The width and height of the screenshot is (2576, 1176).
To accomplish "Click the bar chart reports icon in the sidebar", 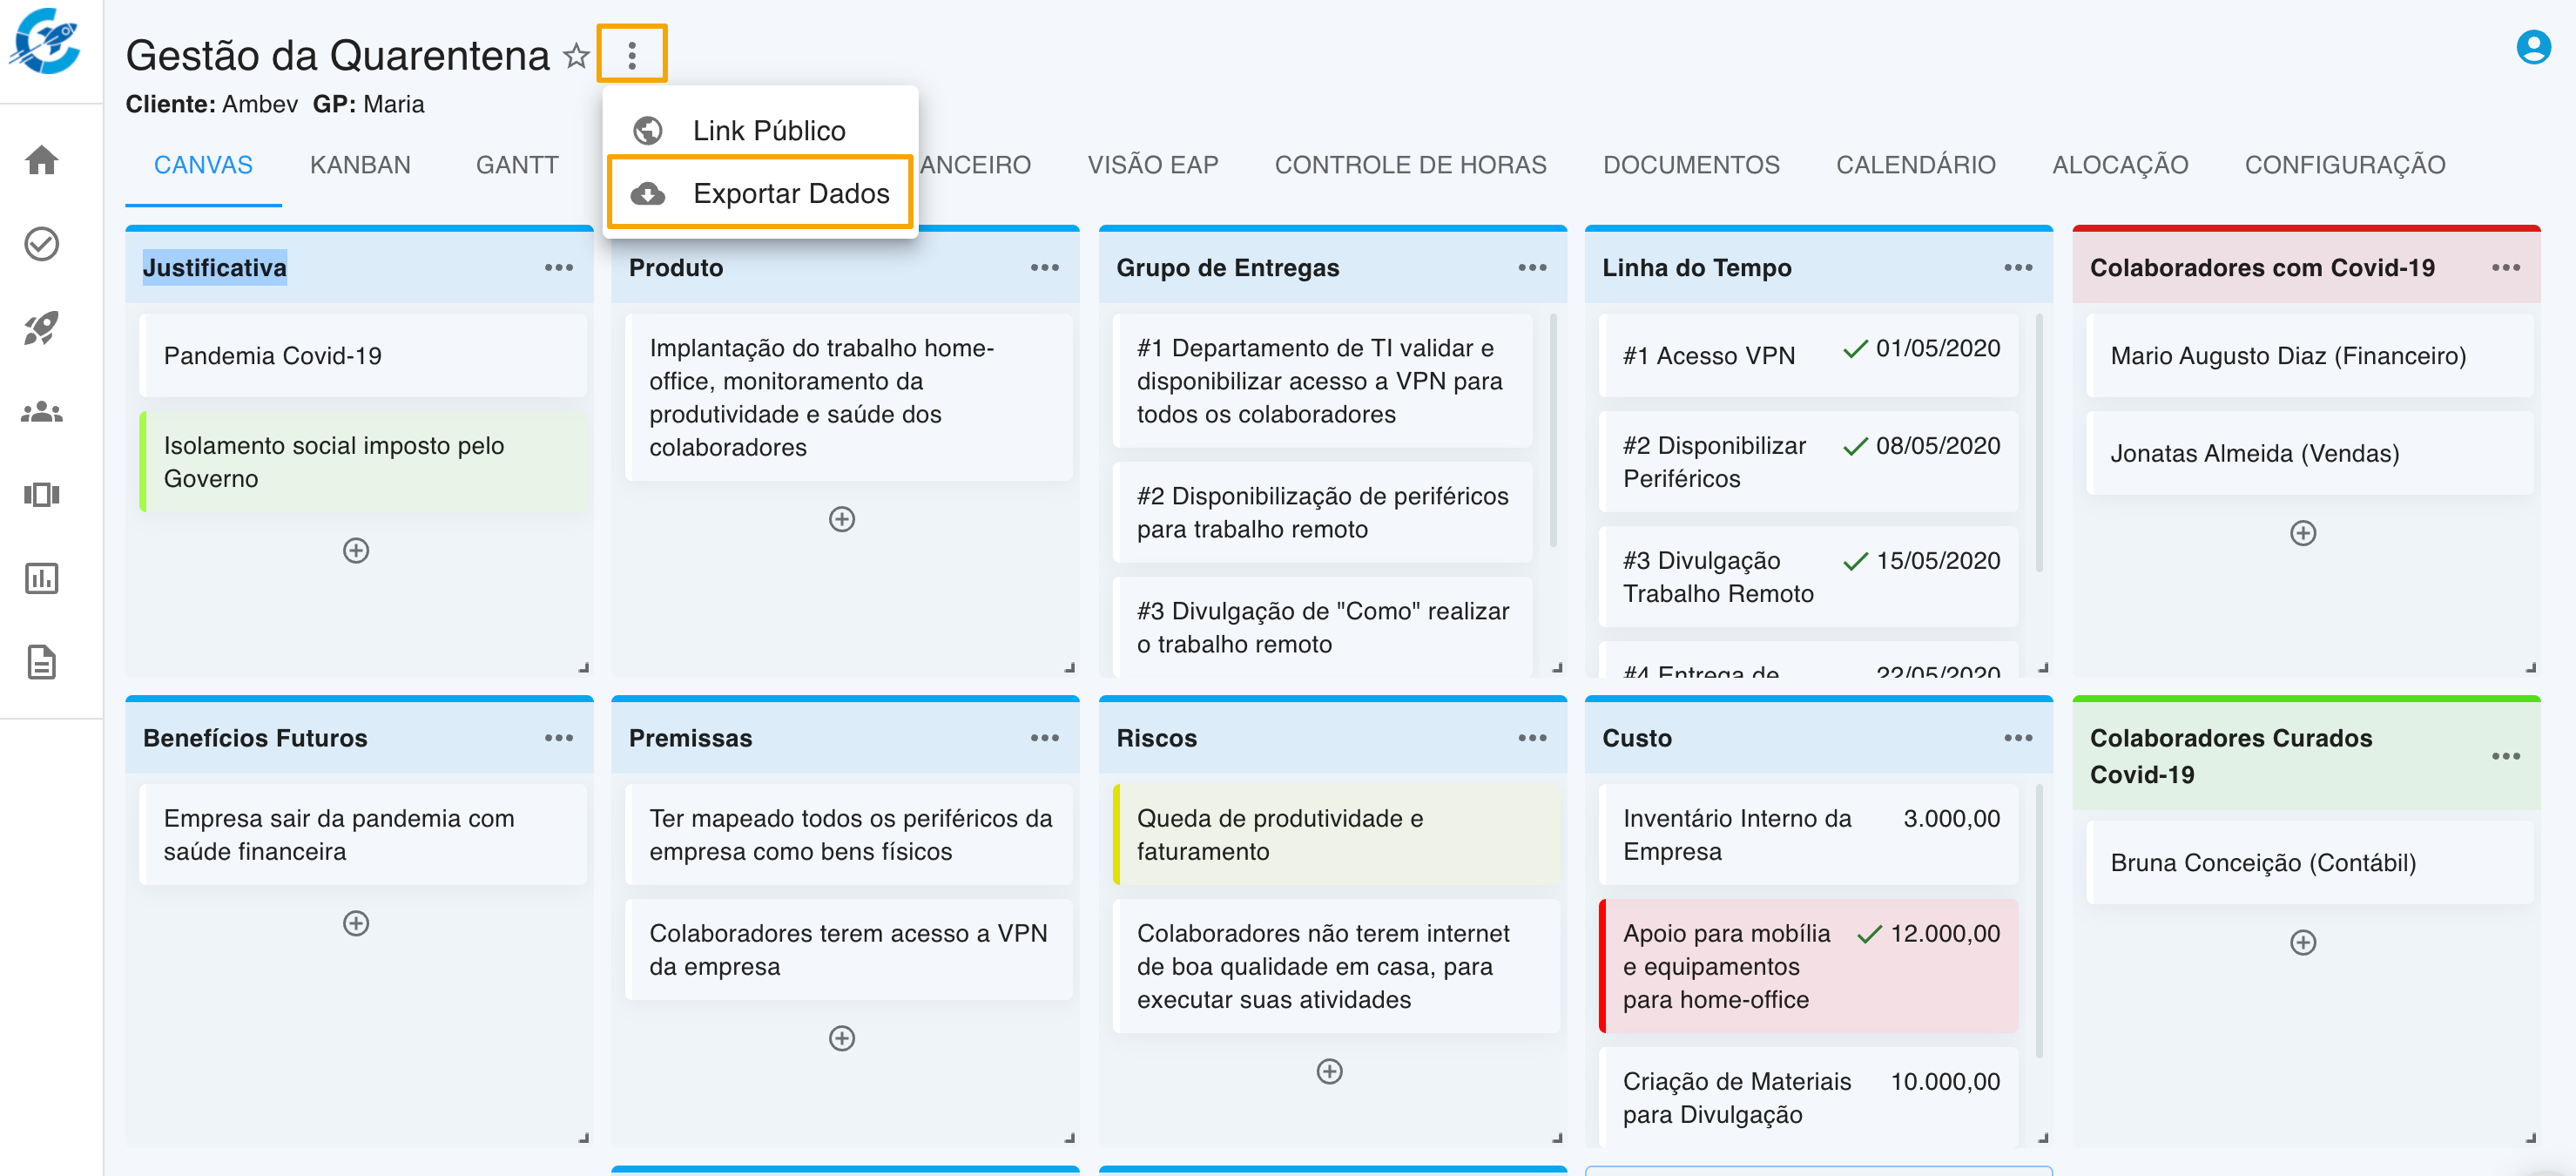I will pos(42,578).
